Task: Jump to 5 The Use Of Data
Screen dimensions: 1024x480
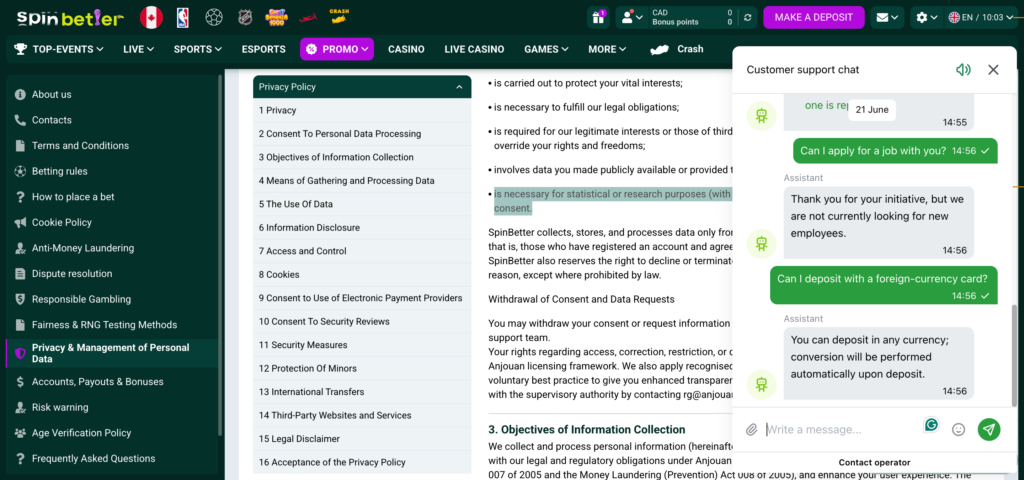Action: 362,204
